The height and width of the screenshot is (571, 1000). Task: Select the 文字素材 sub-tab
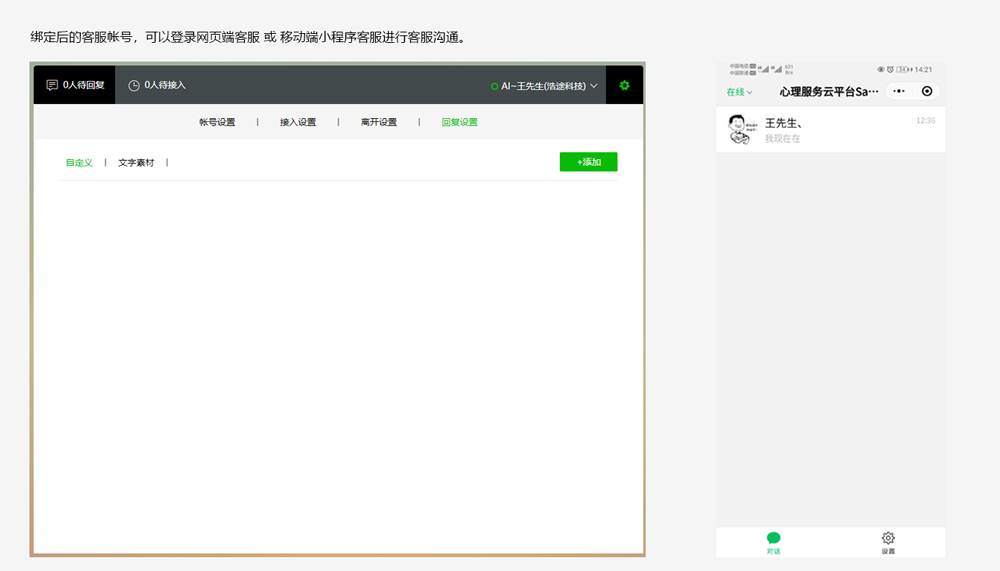[x=136, y=163]
